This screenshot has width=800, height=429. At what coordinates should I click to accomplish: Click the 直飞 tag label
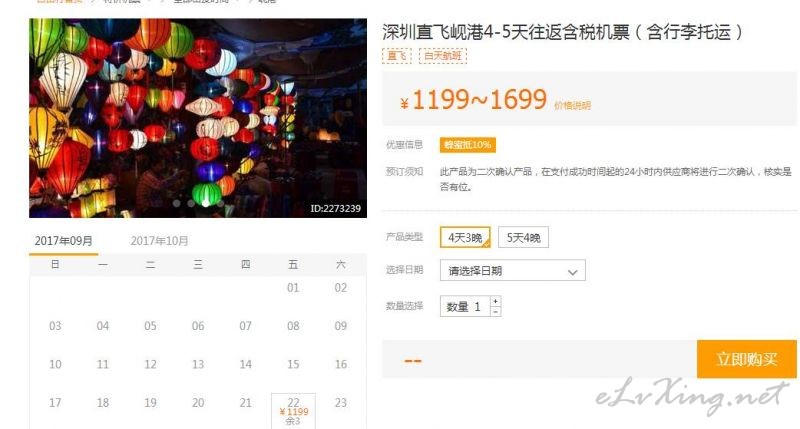point(396,56)
